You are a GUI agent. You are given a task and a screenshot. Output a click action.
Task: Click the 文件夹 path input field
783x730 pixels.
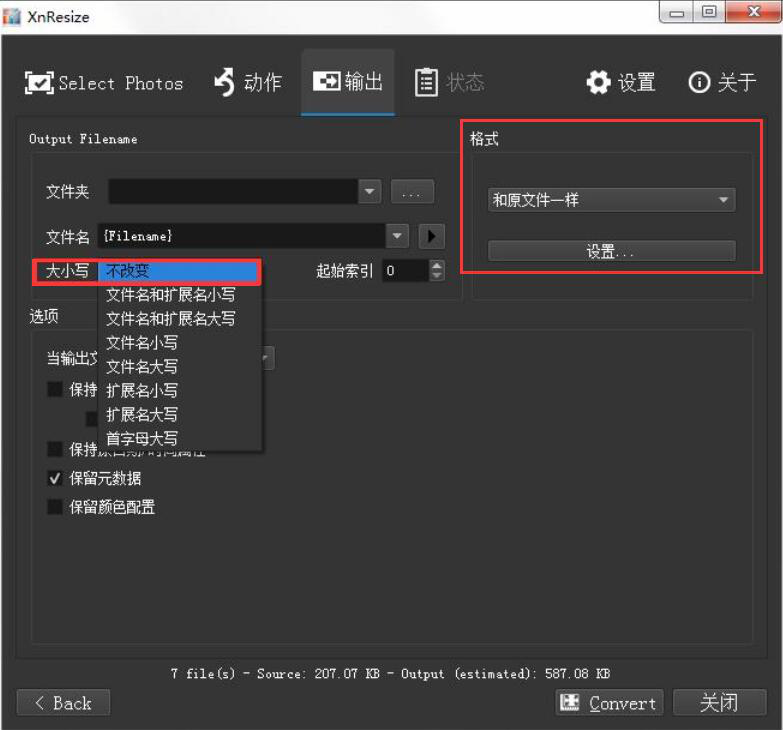pos(233,192)
